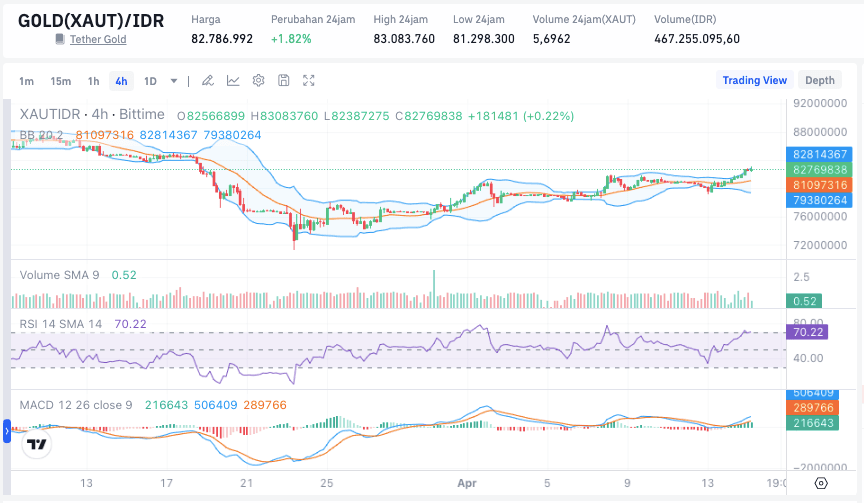Click the save chart floppy icon
Screen dimensions: 864x503
[284, 81]
